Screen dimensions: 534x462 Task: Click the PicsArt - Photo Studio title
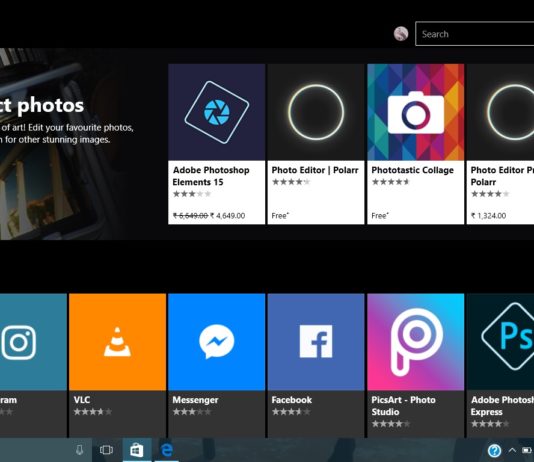(403, 406)
